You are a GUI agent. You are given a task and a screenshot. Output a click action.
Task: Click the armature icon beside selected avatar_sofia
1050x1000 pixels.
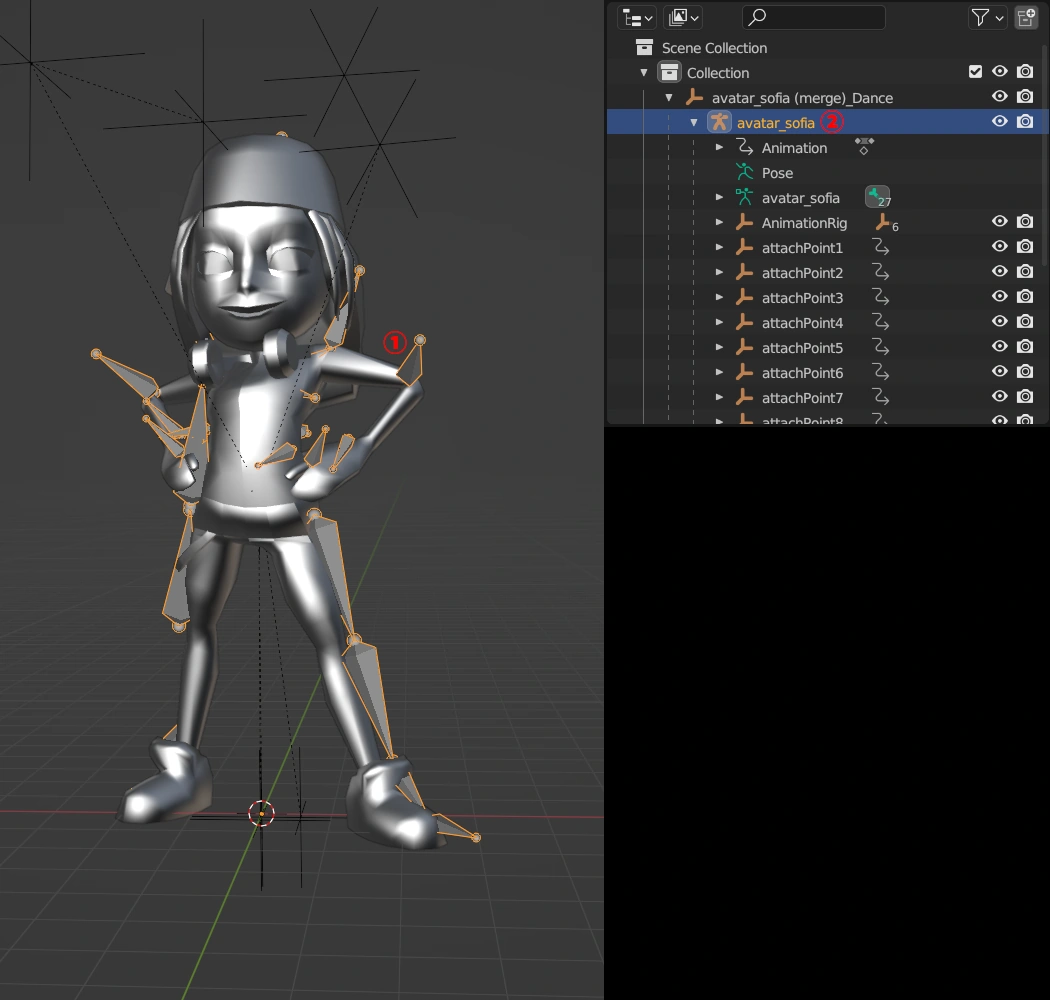click(719, 122)
